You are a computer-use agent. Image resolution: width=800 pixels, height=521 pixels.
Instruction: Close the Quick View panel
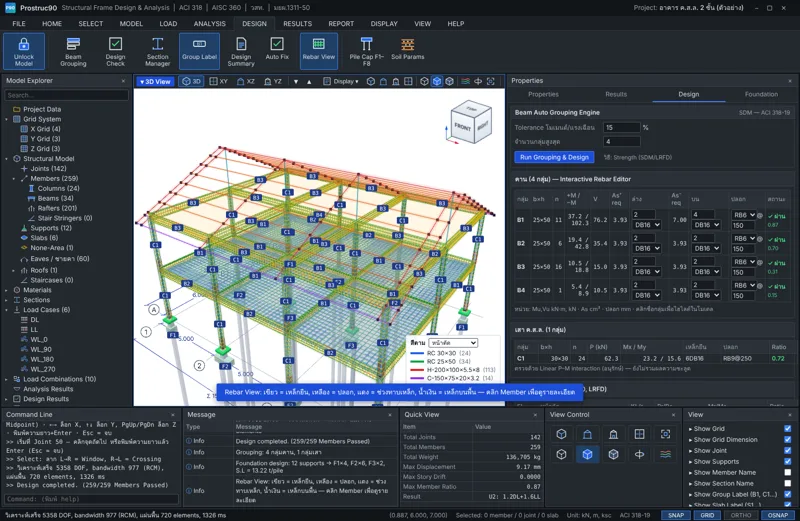tap(535, 415)
